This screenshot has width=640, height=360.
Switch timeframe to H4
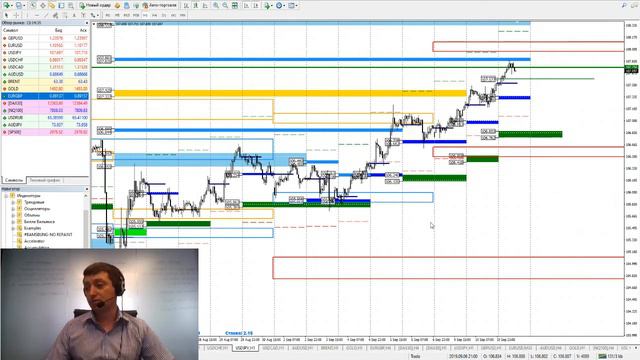(x=155, y=15)
